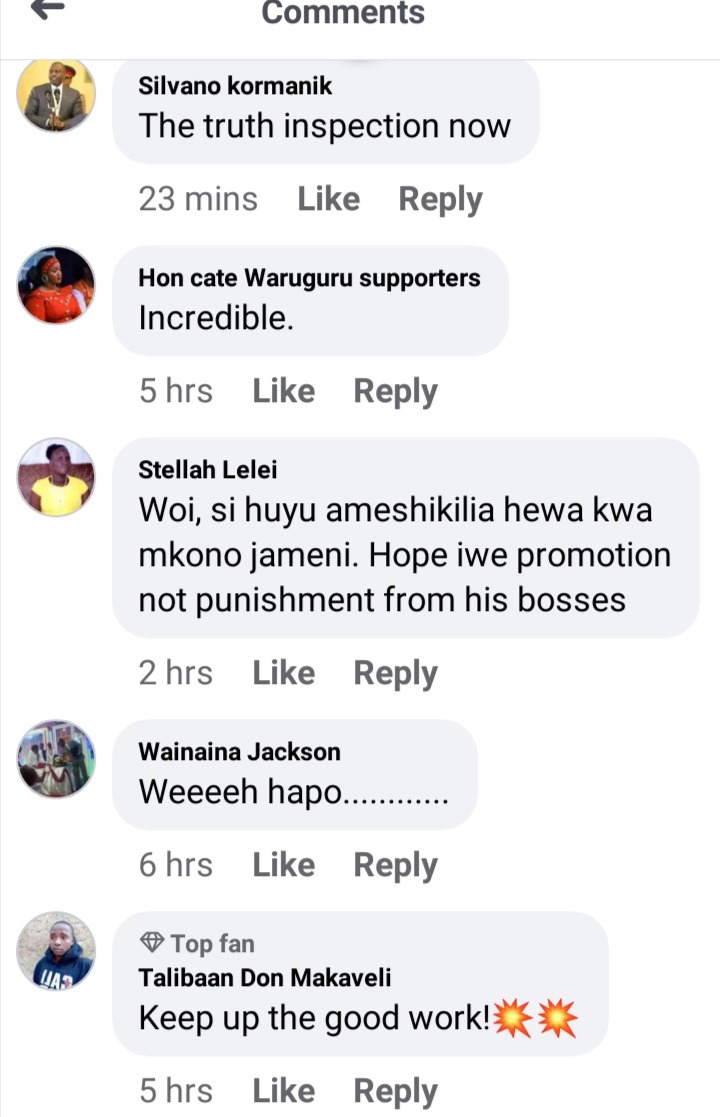The width and height of the screenshot is (720, 1117).
Task: Open Stellah Lelei's name link
Action: coord(207,469)
